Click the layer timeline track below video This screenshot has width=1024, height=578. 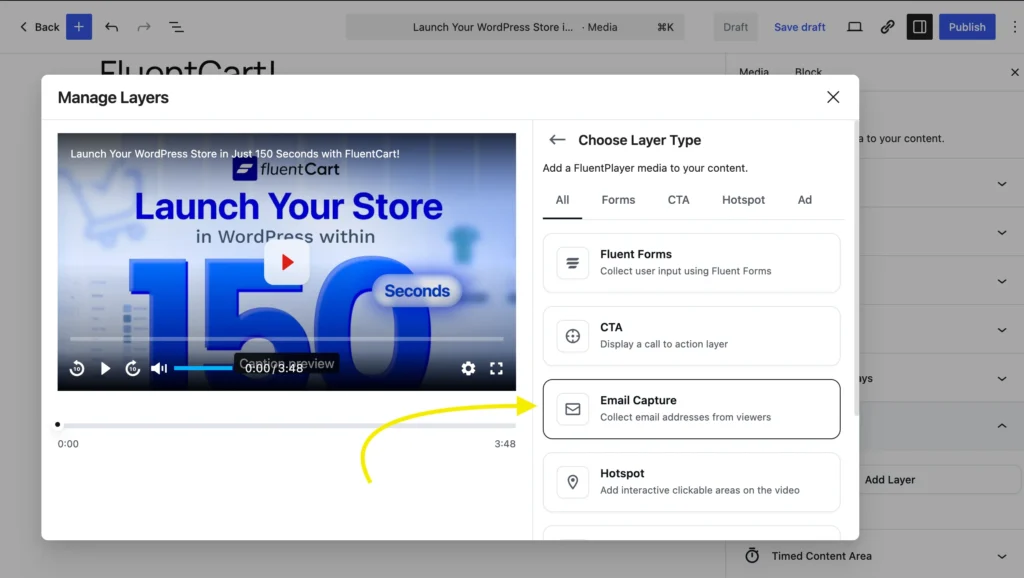pyautogui.click(x=287, y=425)
